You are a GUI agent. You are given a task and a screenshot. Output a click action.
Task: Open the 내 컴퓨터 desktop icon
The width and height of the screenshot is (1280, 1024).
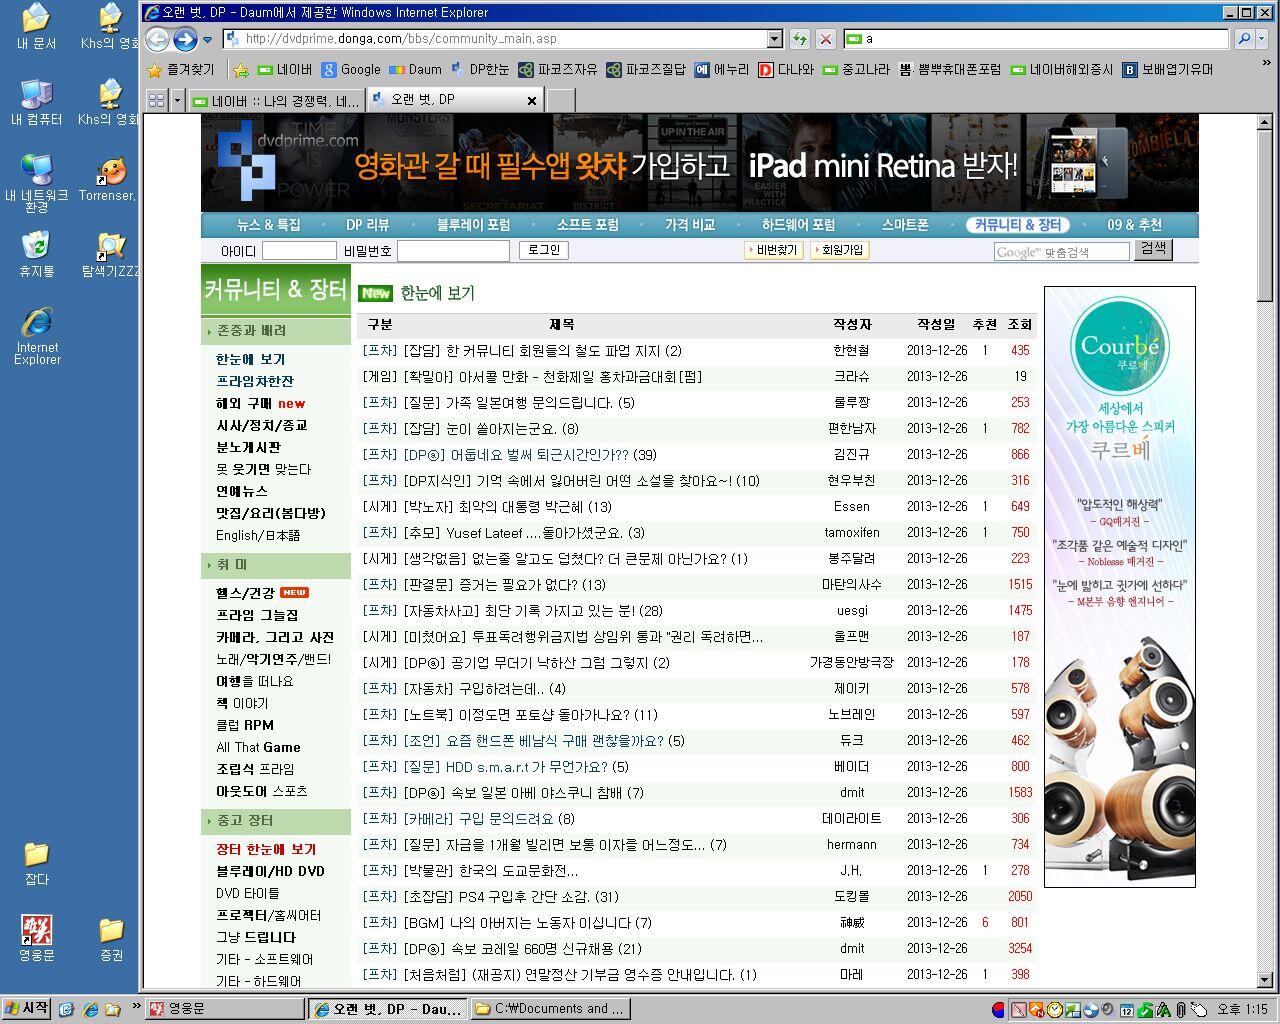(x=36, y=103)
